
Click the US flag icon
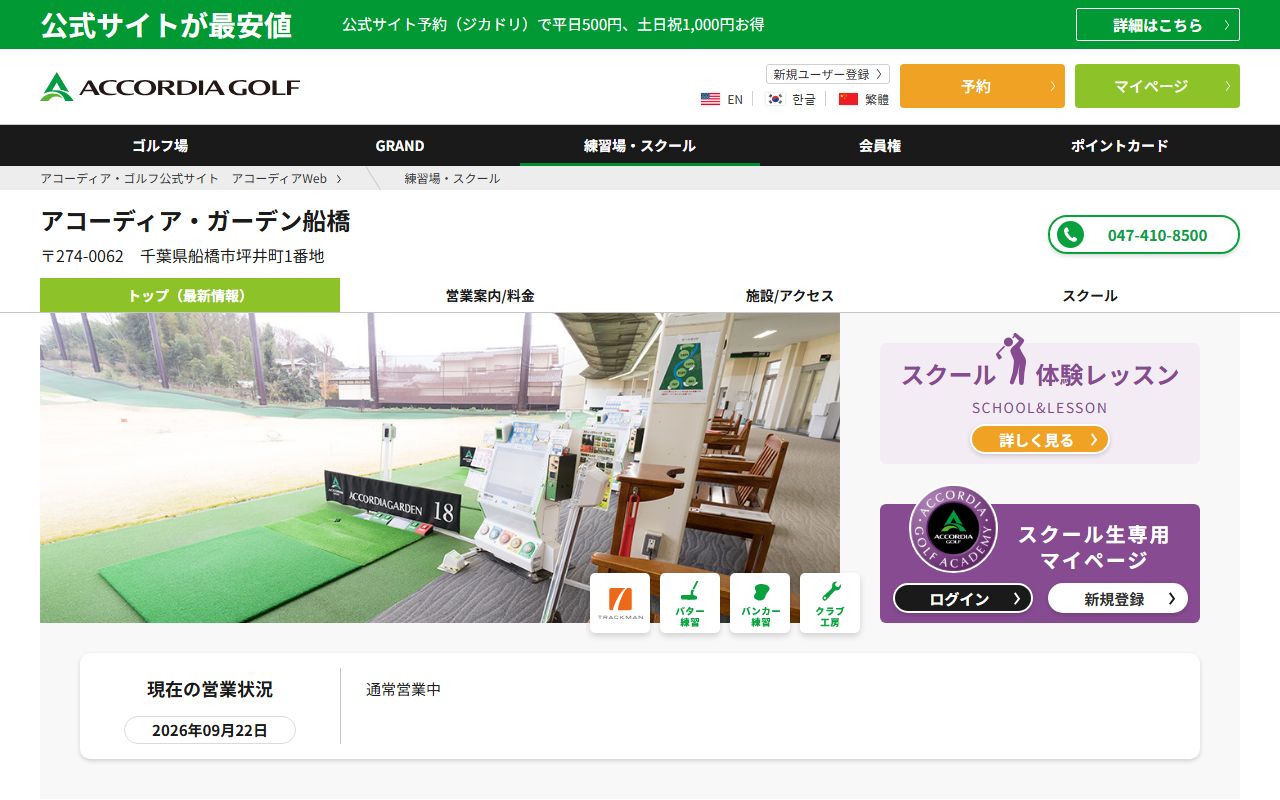point(710,99)
